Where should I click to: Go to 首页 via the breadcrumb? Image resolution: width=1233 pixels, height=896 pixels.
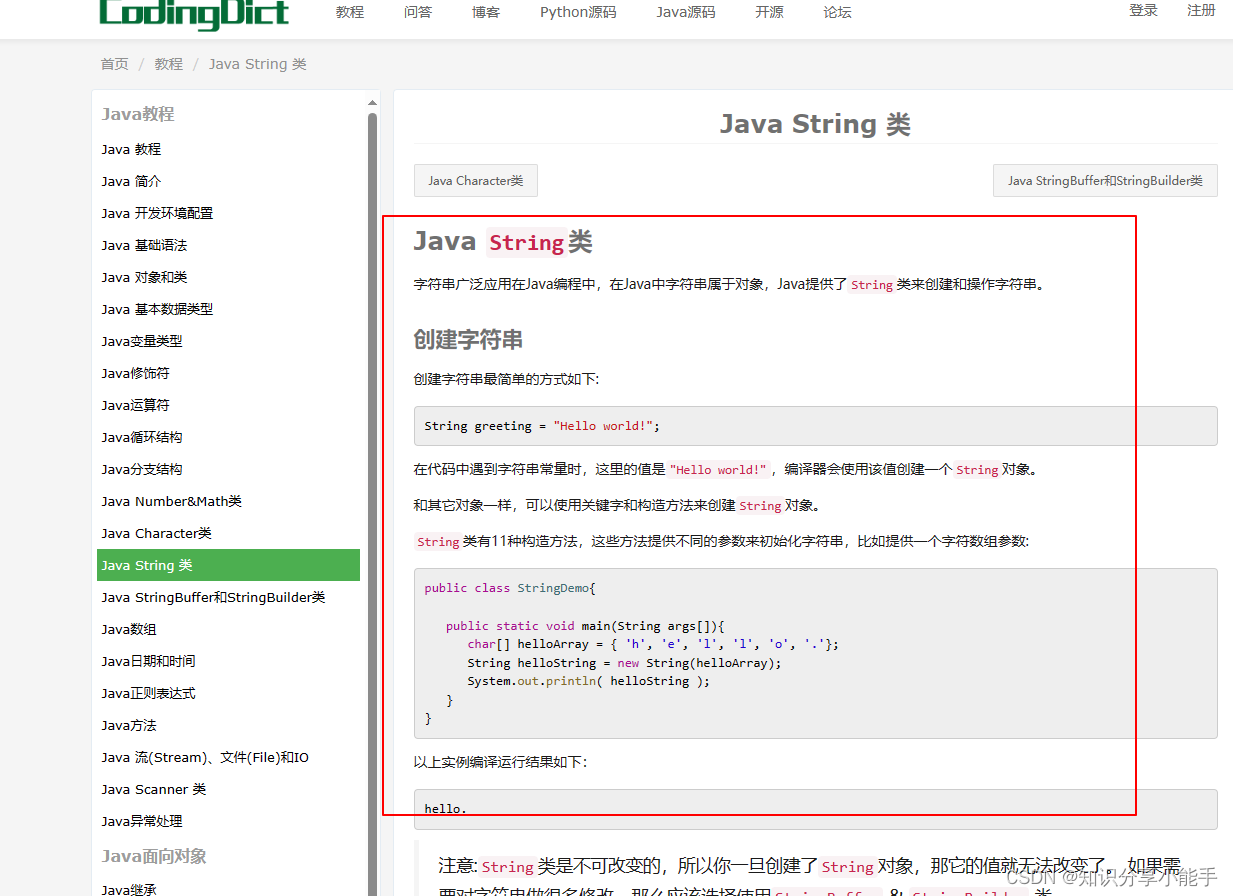pyautogui.click(x=114, y=63)
